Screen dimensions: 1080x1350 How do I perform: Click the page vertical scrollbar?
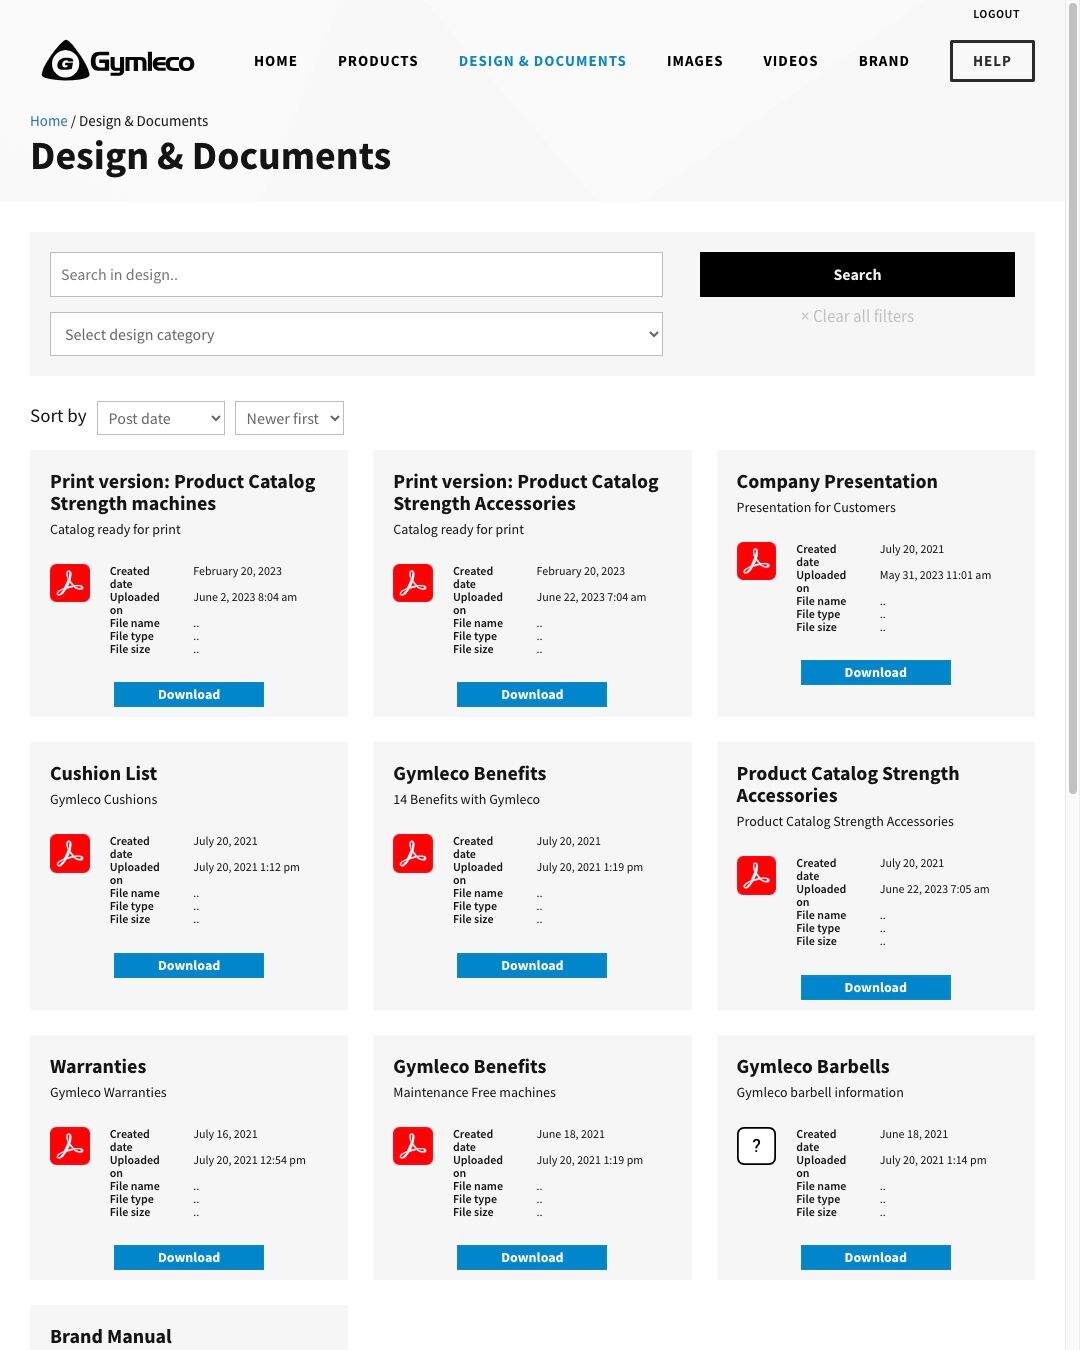[1073, 400]
